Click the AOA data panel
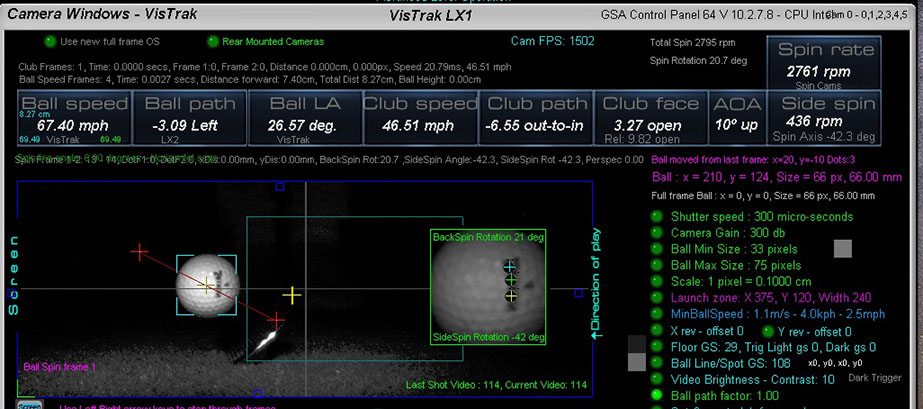 [x=737, y=118]
